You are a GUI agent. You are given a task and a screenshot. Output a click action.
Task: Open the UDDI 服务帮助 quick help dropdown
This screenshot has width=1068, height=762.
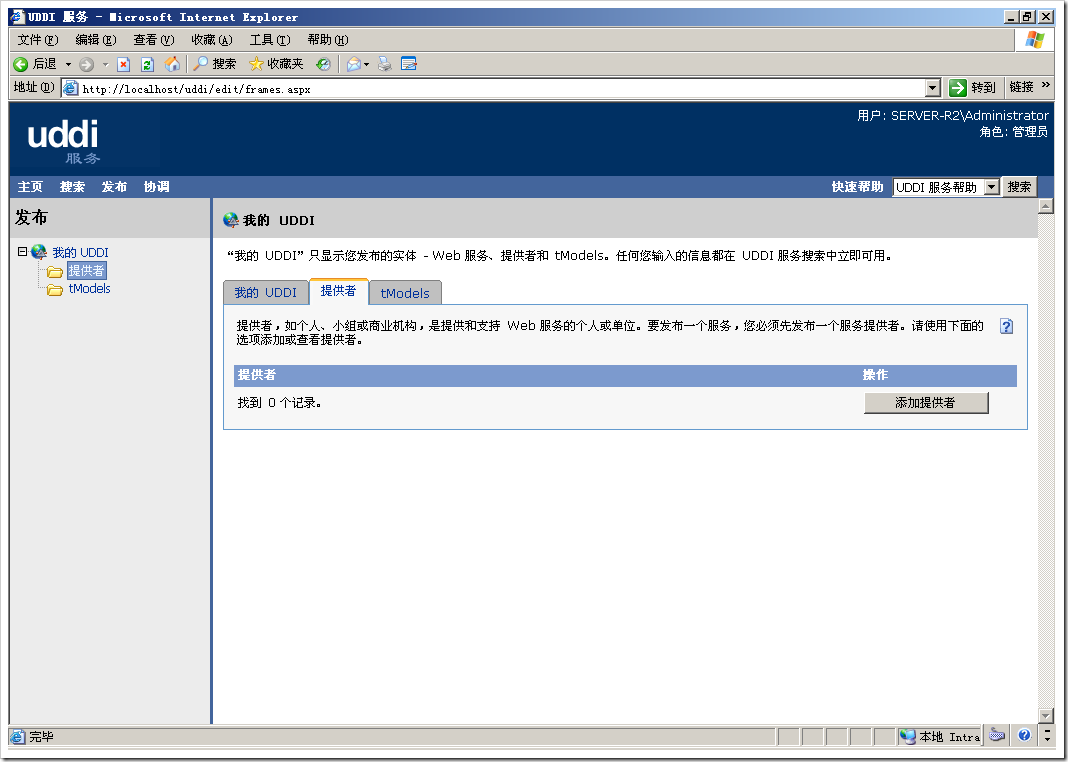click(946, 187)
